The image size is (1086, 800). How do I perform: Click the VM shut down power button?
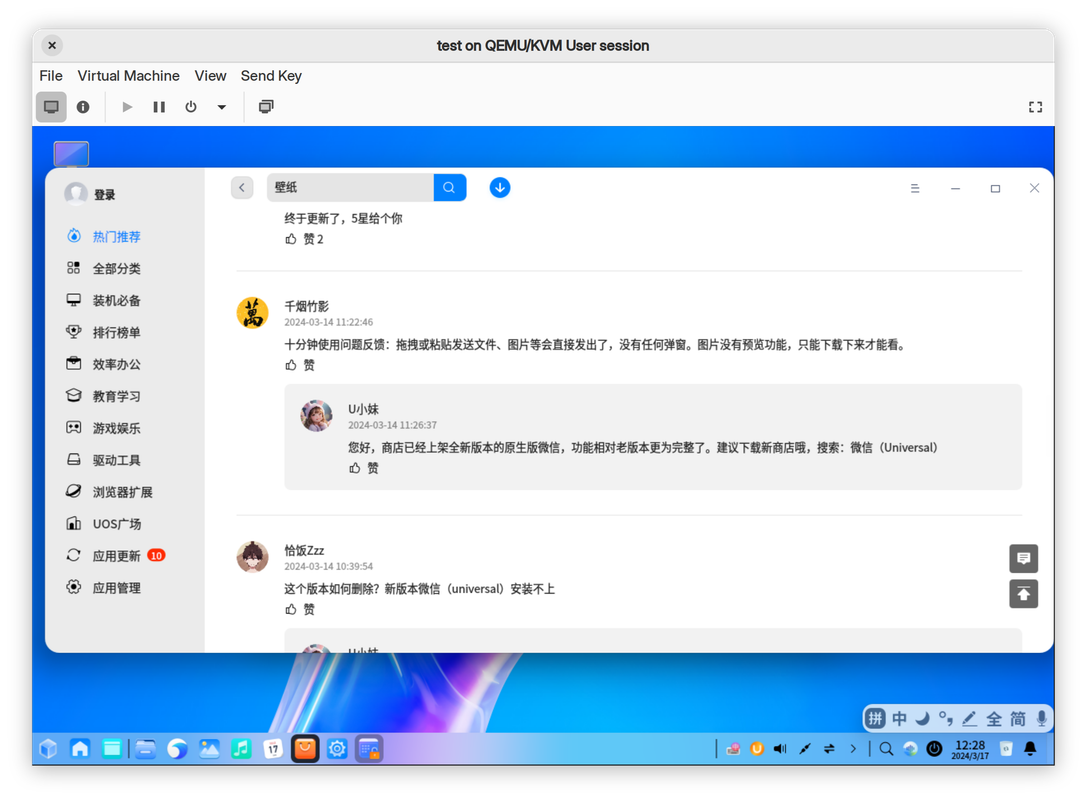pyautogui.click(x=190, y=107)
